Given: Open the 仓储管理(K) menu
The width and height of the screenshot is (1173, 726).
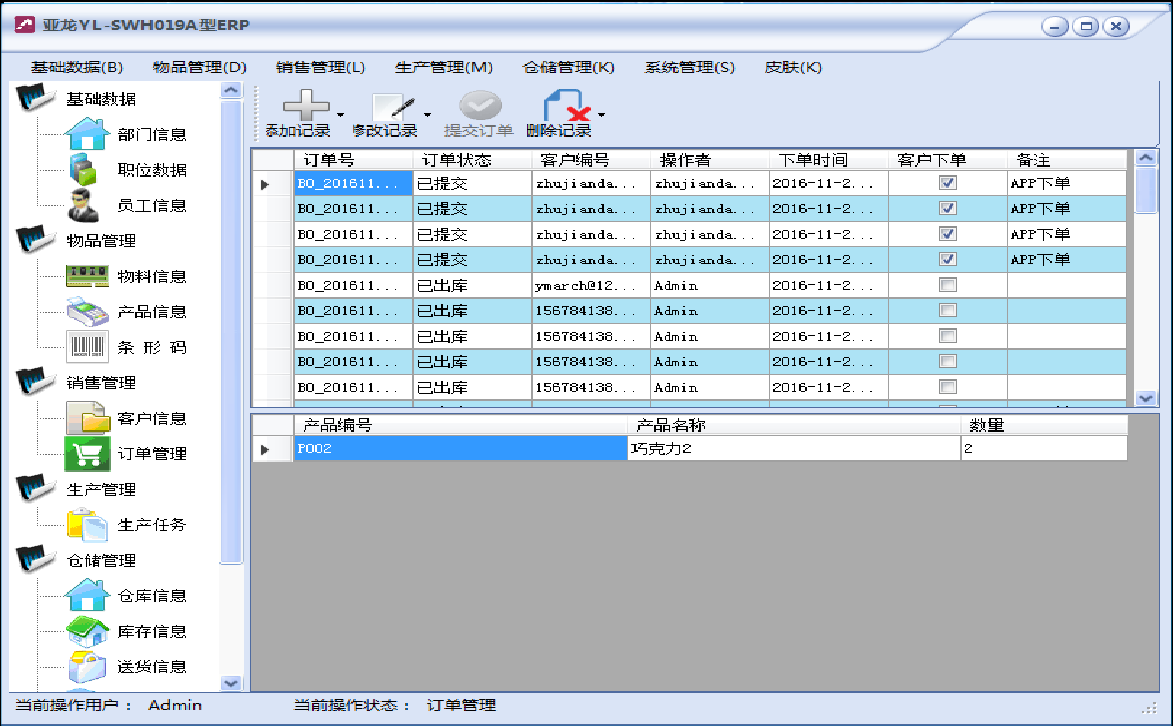Looking at the screenshot, I should click(x=569, y=67).
